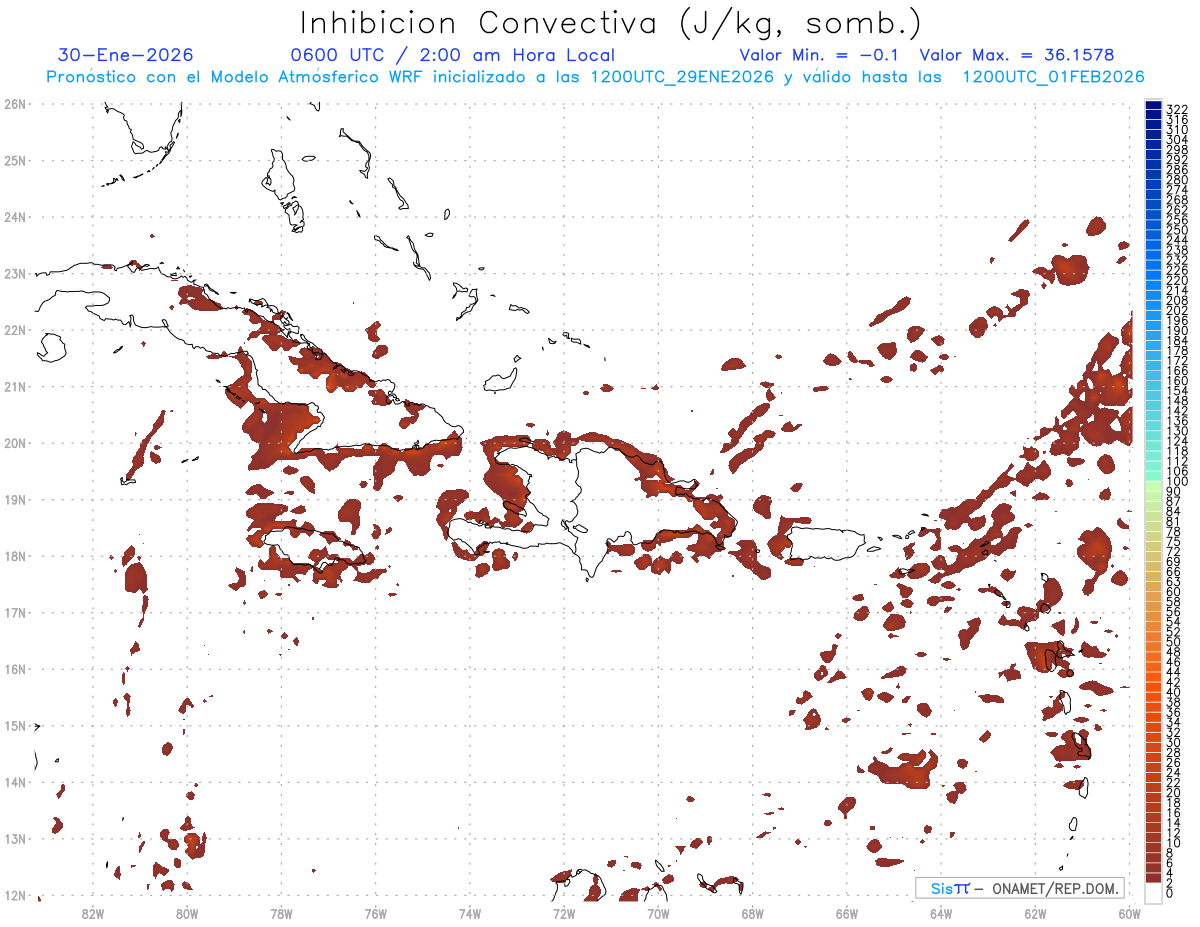This screenshot has width=1200, height=927.
Task: Click the 60W longitude label
Action: tap(1129, 913)
